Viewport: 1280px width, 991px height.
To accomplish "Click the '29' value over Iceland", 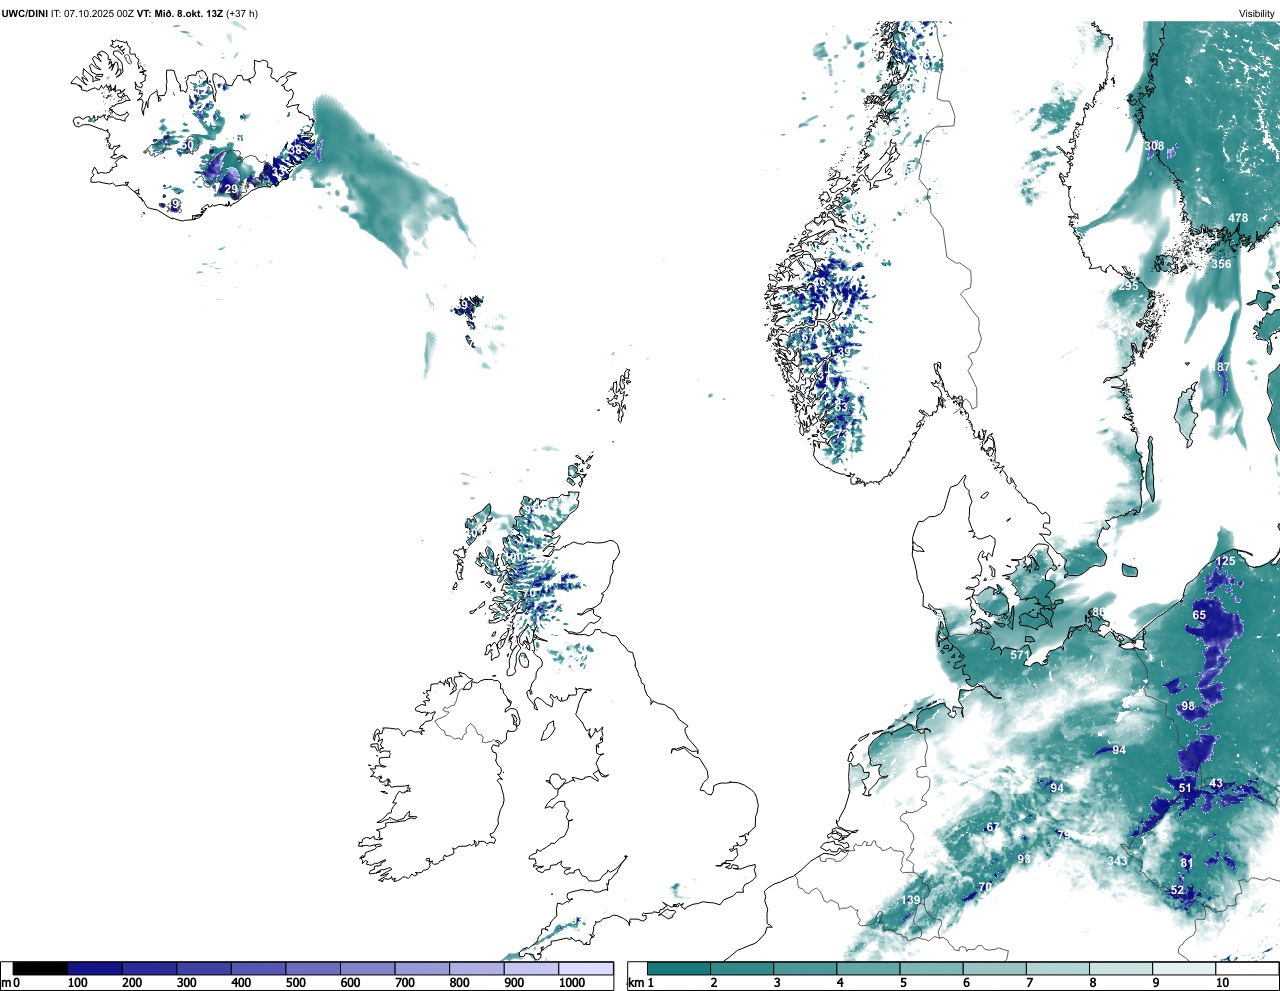I will click(x=231, y=189).
